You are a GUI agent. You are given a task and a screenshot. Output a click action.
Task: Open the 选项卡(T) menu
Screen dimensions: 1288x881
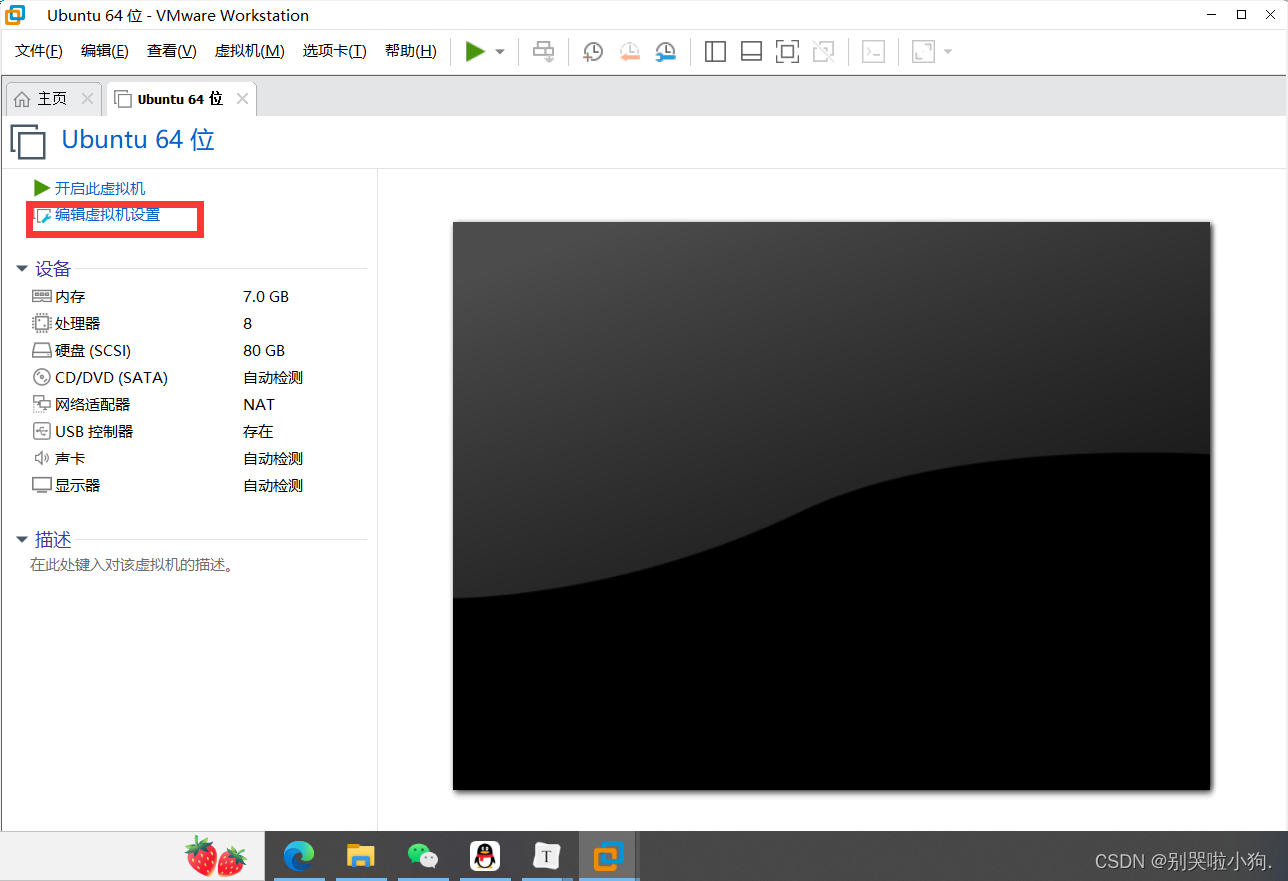point(335,51)
